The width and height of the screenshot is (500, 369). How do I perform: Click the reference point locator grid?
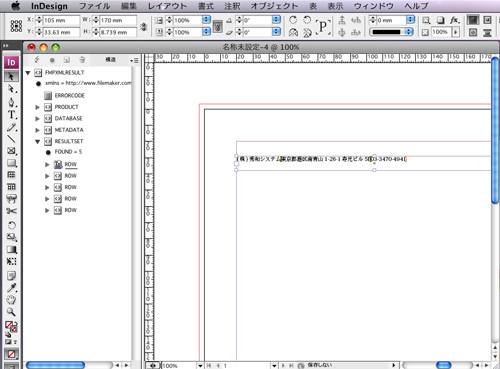tap(16, 26)
